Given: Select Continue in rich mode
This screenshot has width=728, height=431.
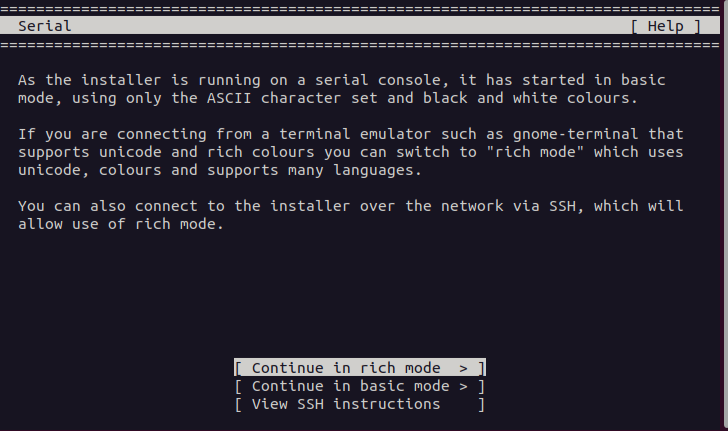Looking at the screenshot, I should point(360,368).
